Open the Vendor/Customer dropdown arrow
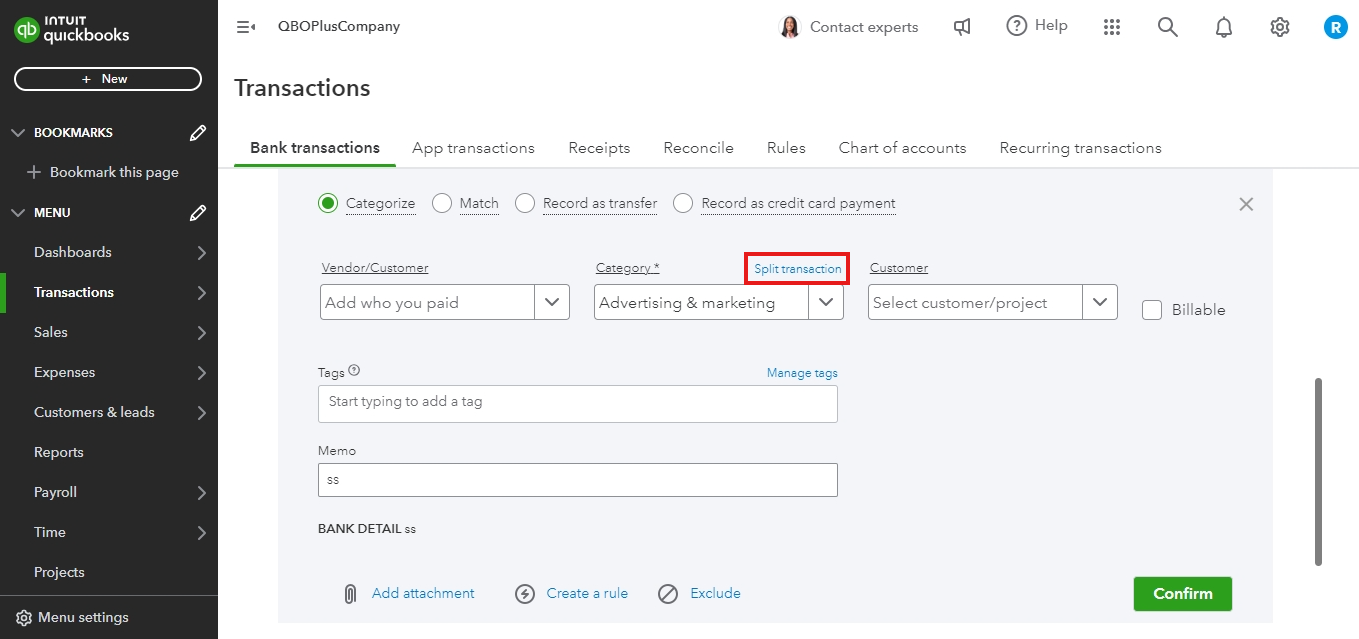1359x639 pixels. (x=552, y=303)
